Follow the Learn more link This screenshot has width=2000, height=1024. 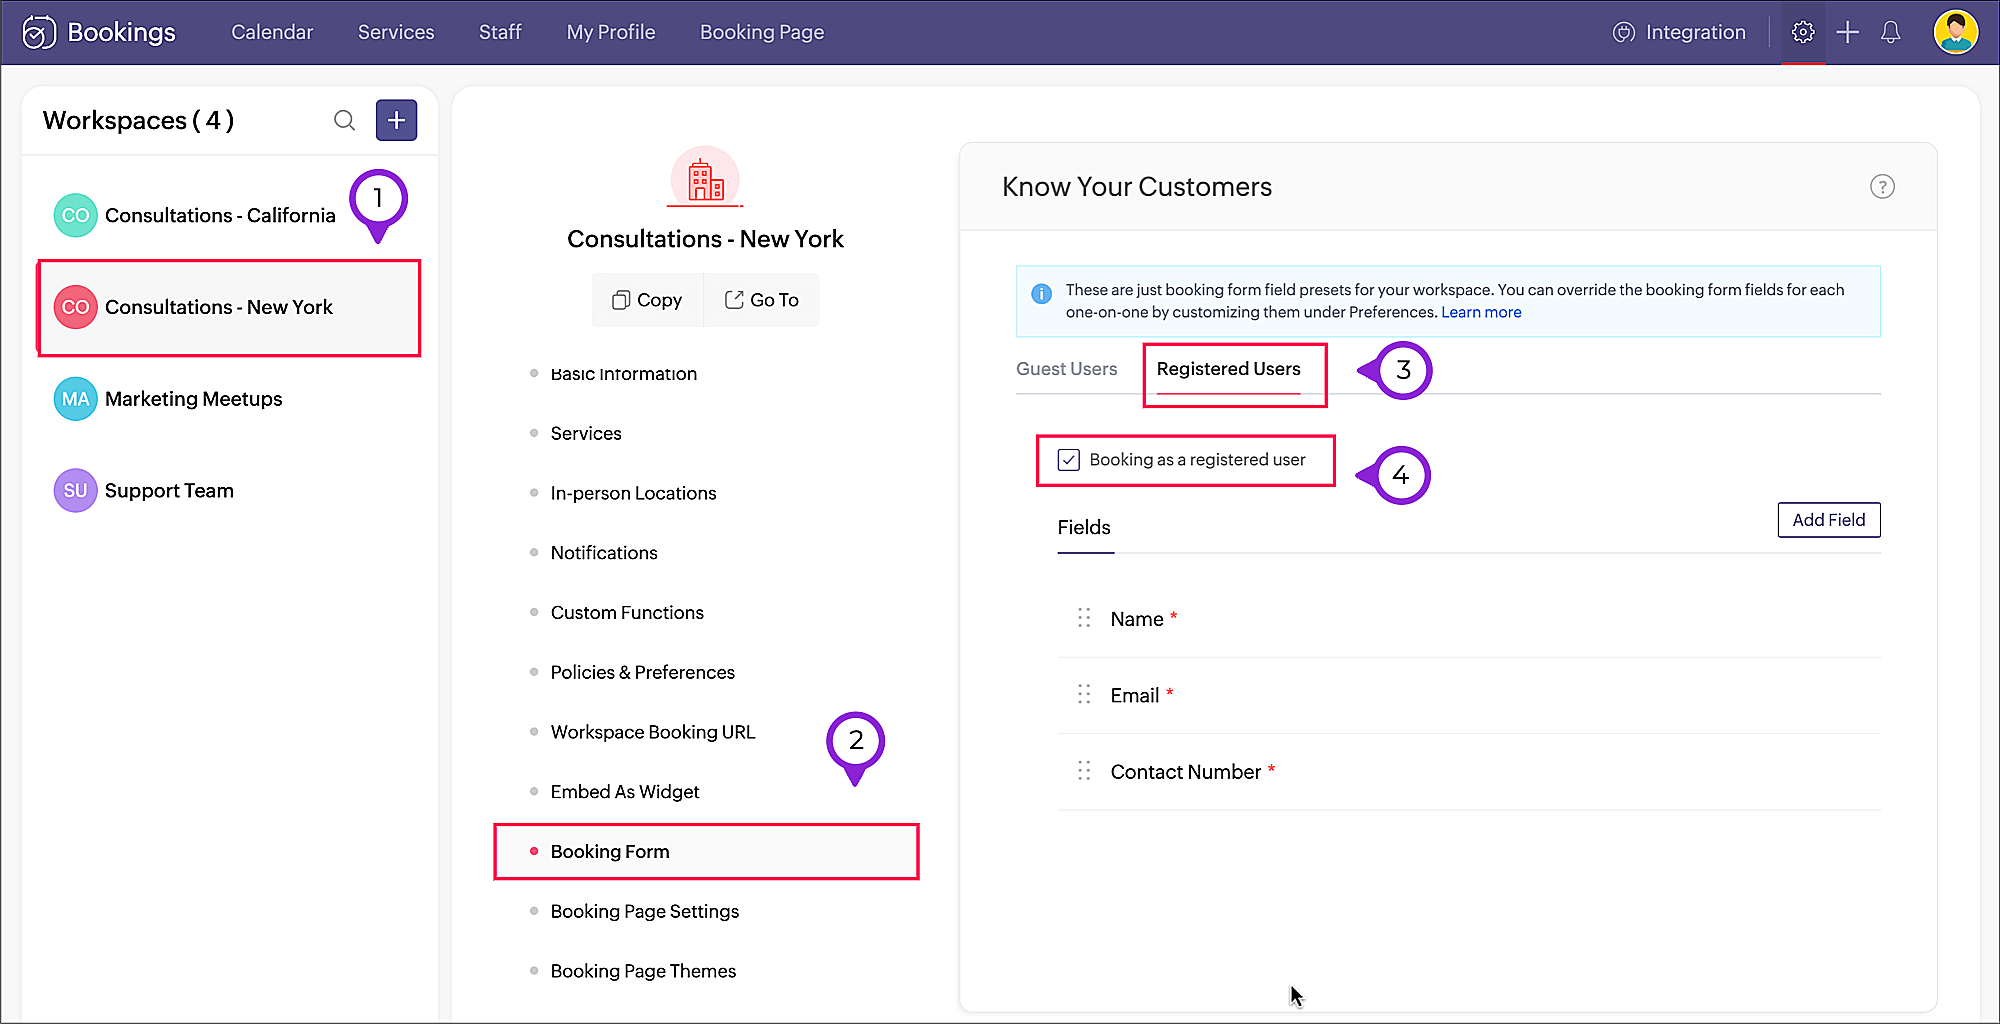point(1481,312)
